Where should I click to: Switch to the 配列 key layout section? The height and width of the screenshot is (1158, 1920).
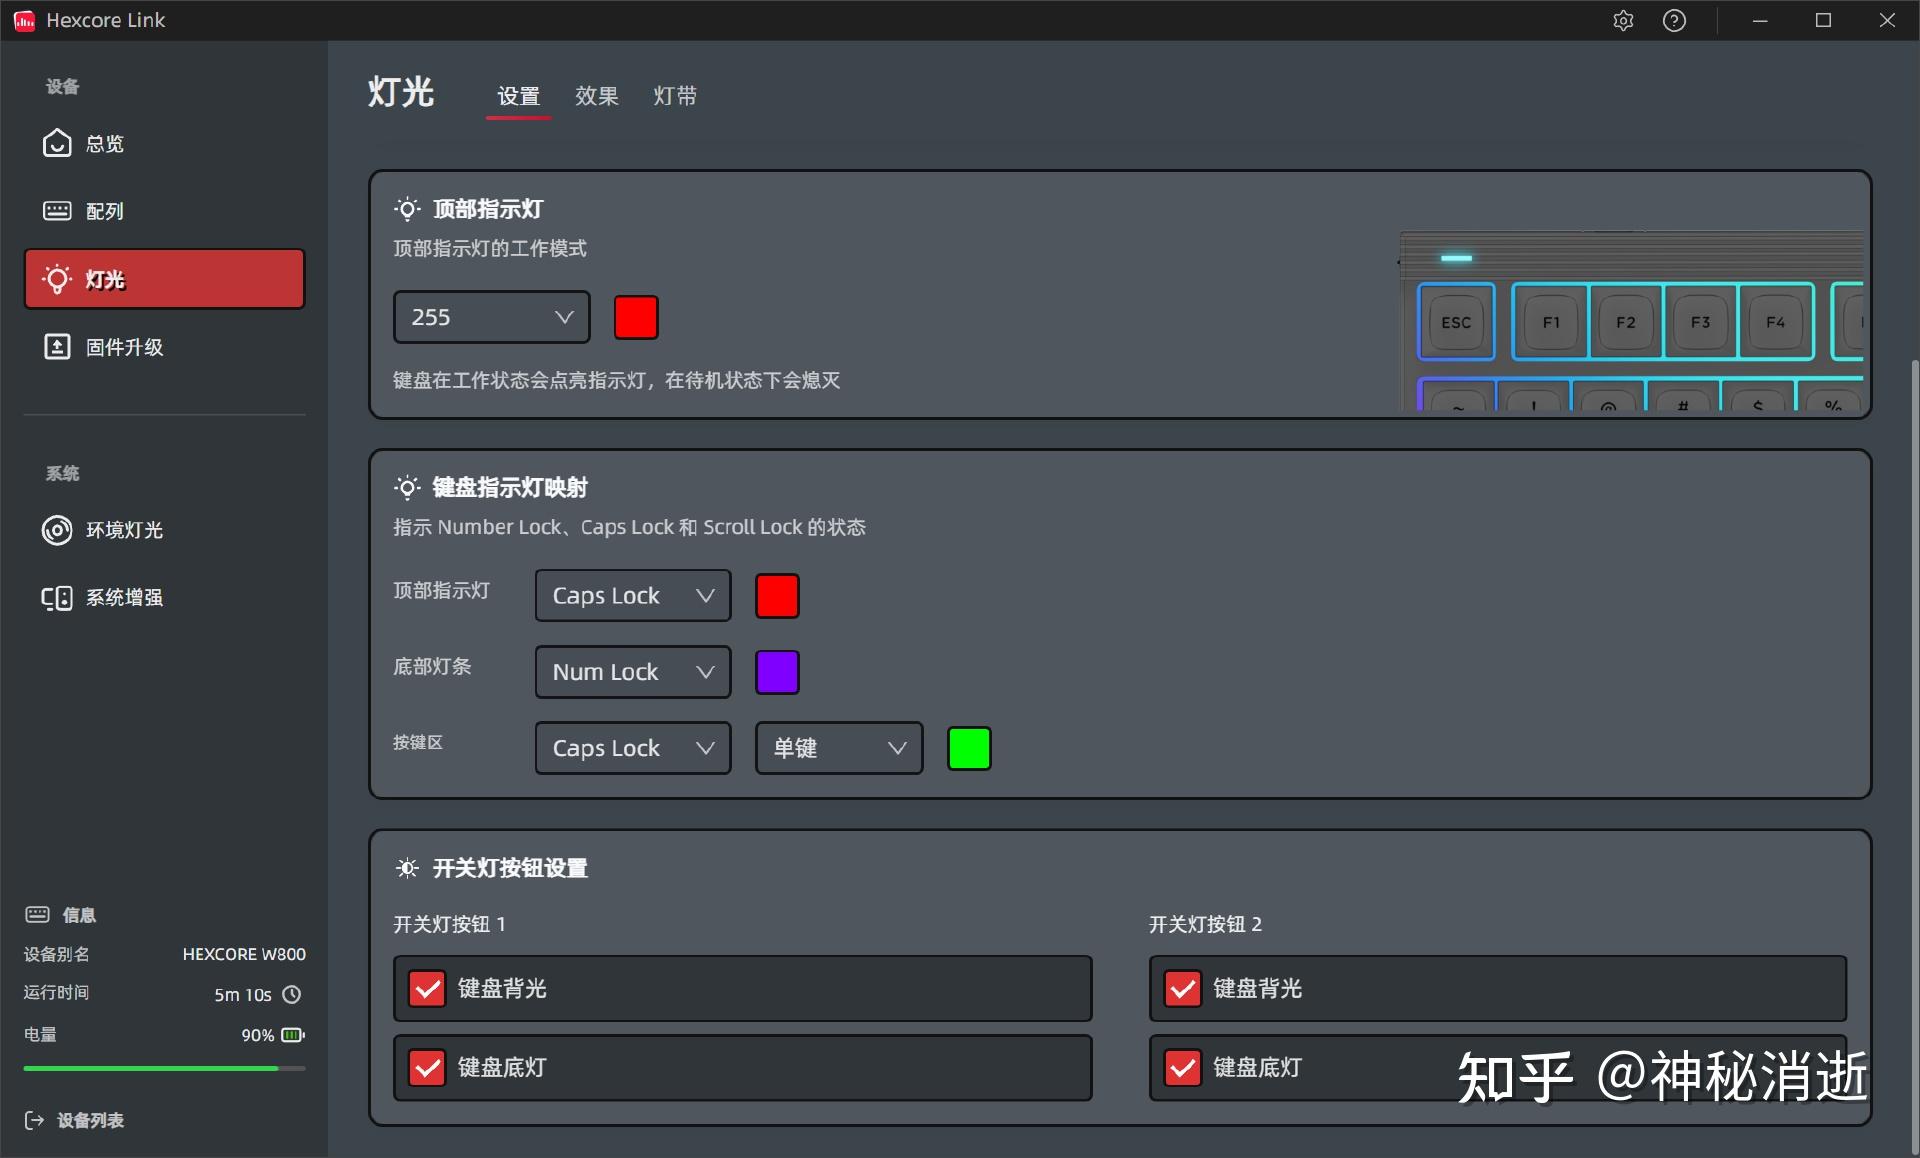103,211
